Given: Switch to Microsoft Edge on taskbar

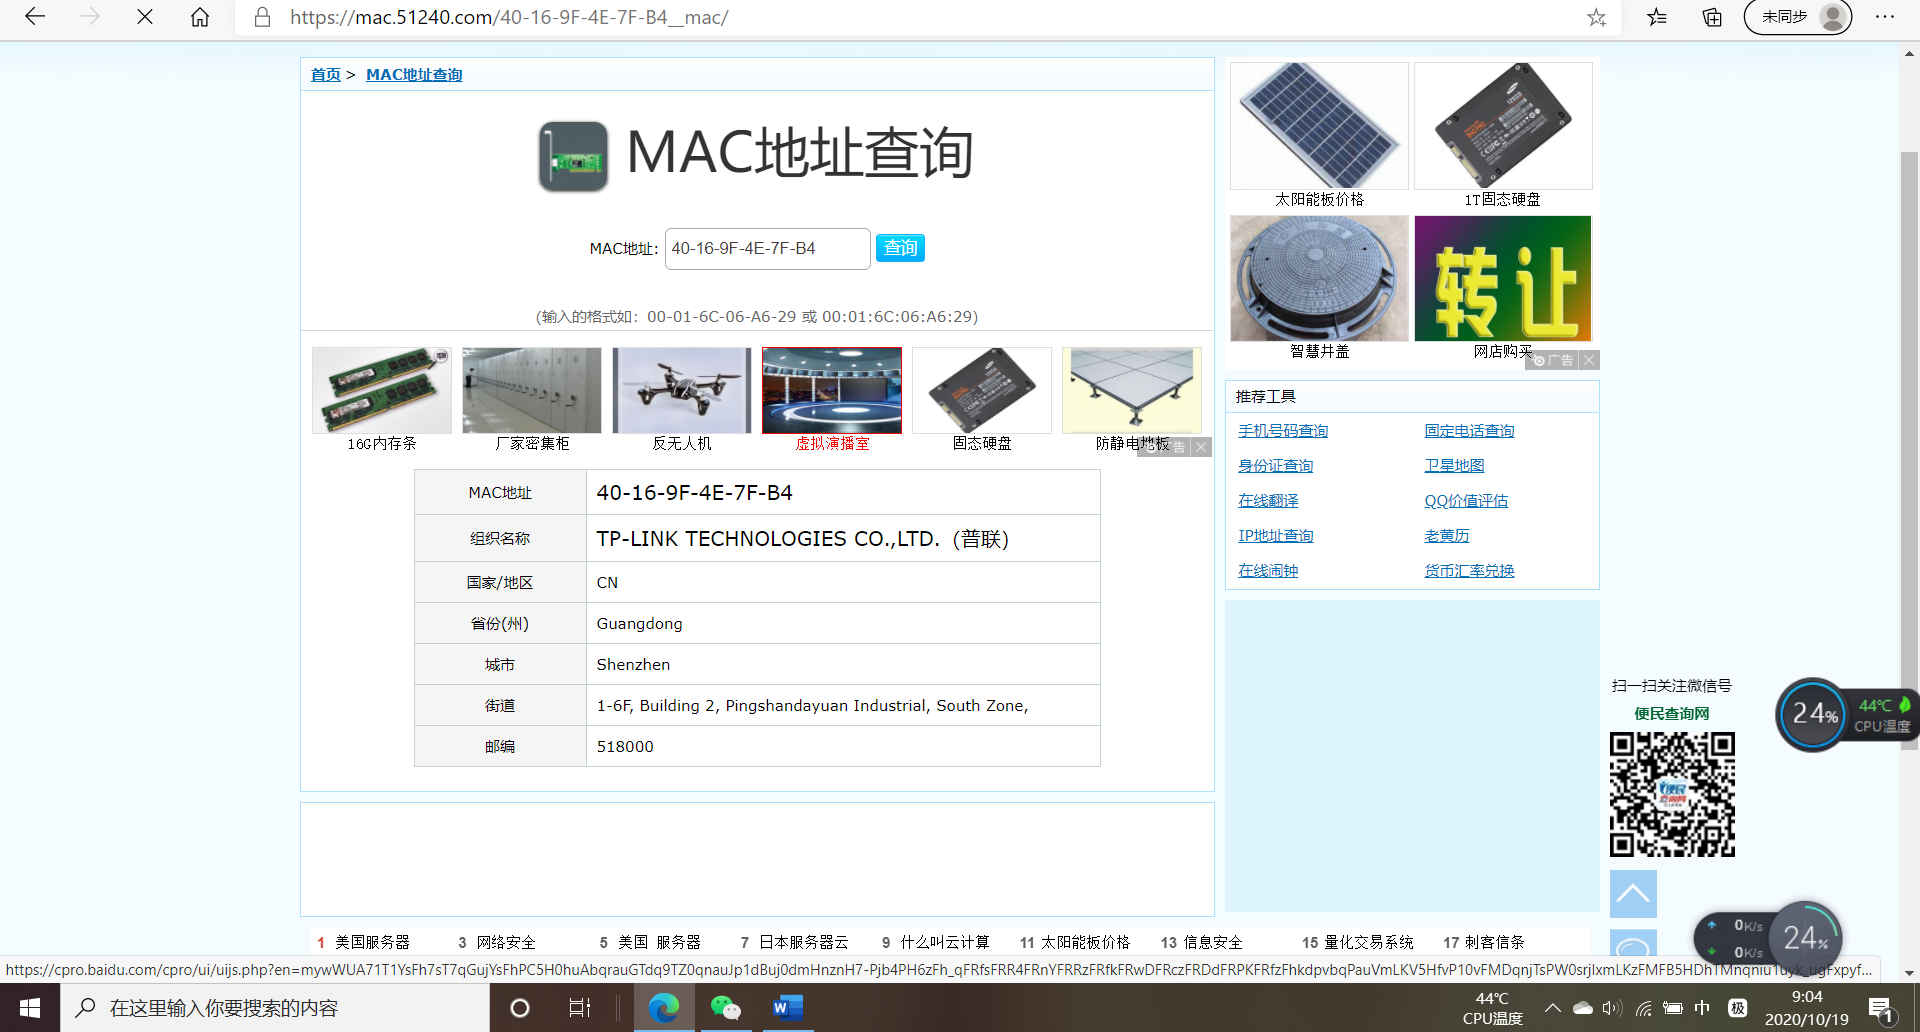Looking at the screenshot, I should pos(664,1008).
